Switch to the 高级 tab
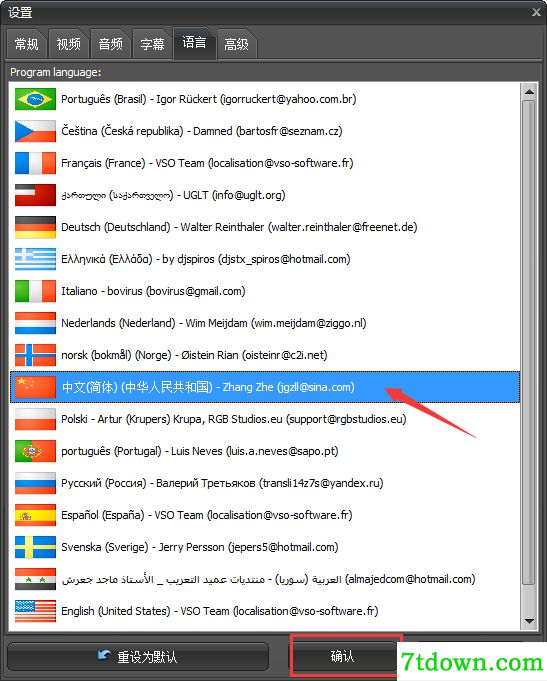 (x=236, y=44)
